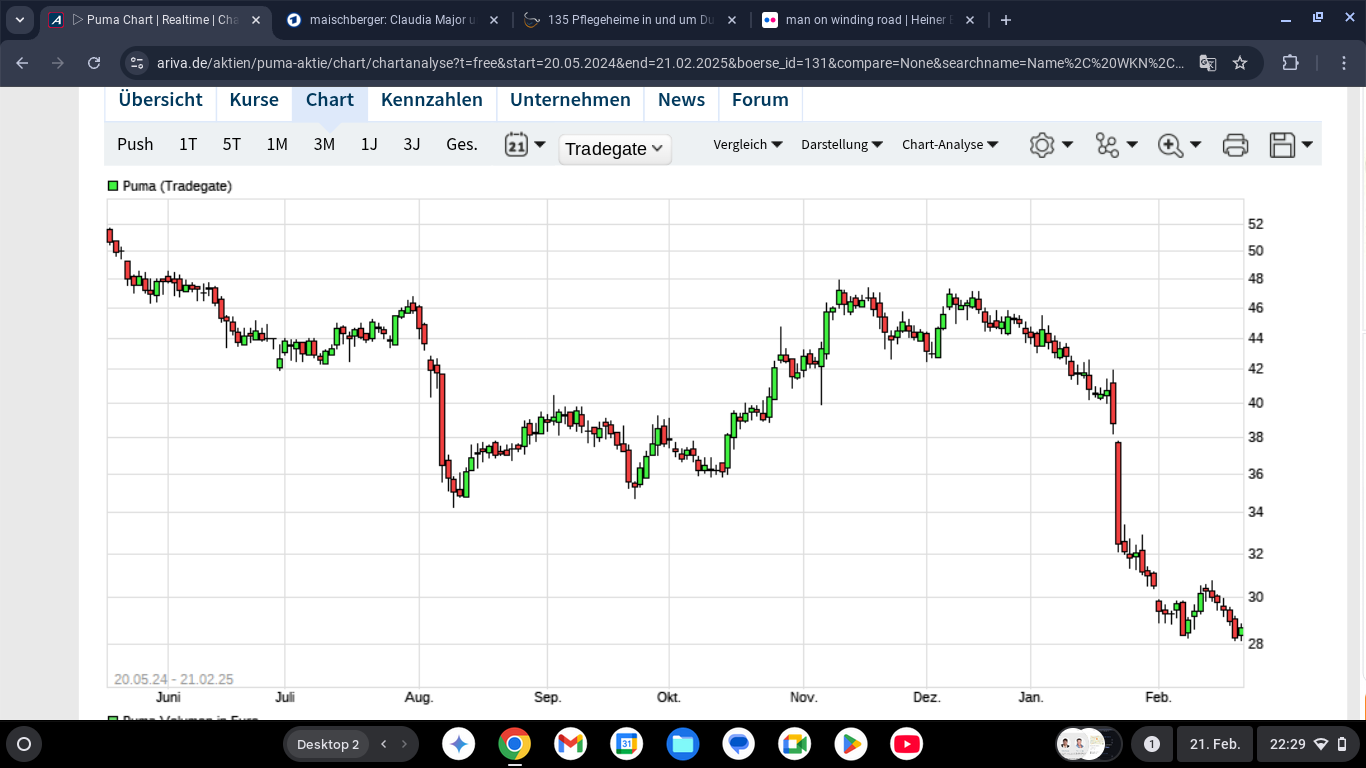Image resolution: width=1366 pixels, height=768 pixels.
Task: Close the Puma Chart browser tab
Action: [x=255, y=20]
